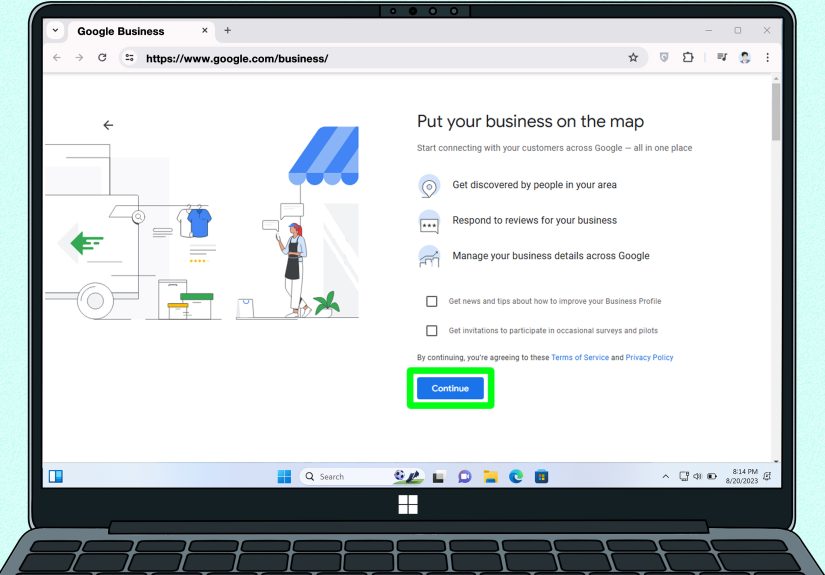Open the tab search chevron
The height and width of the screenshot is (575, 825).
[55, 31]
